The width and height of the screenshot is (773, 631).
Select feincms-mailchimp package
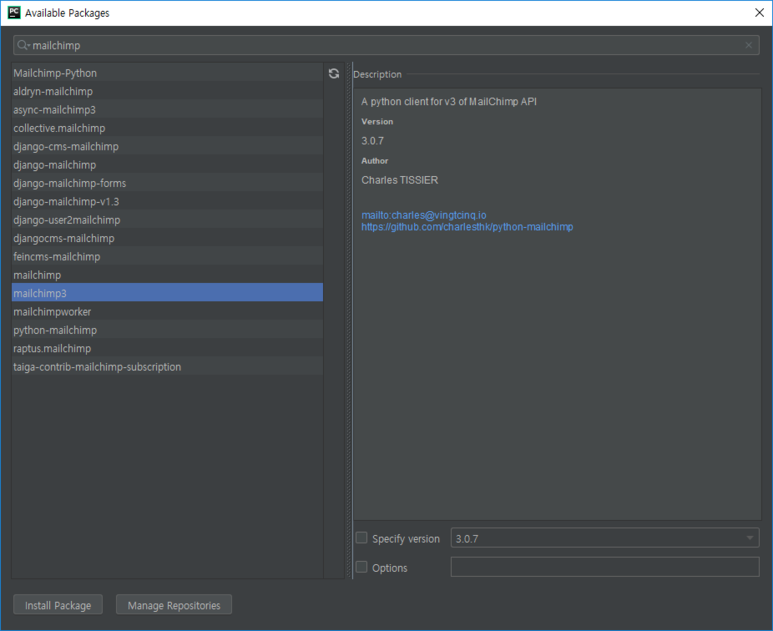167,256
